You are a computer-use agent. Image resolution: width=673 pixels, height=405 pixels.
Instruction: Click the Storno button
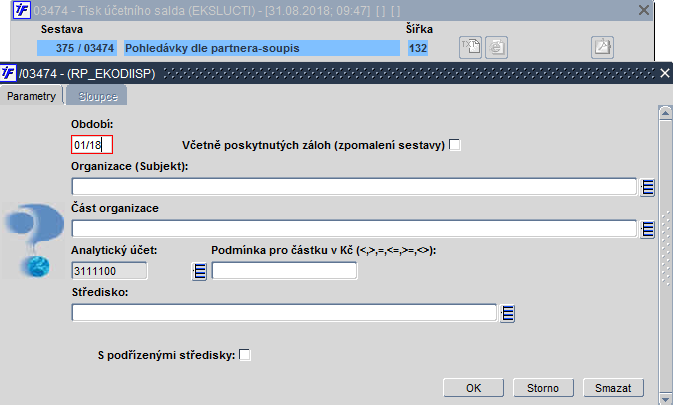(x=543, y=388)
